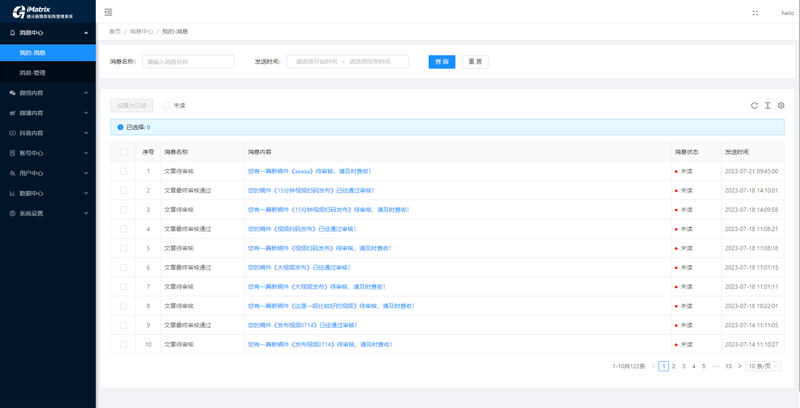Expand the 微信内容 sidebar menu
The width and height of the screenshot is (800, 408).
click(47, 93)
